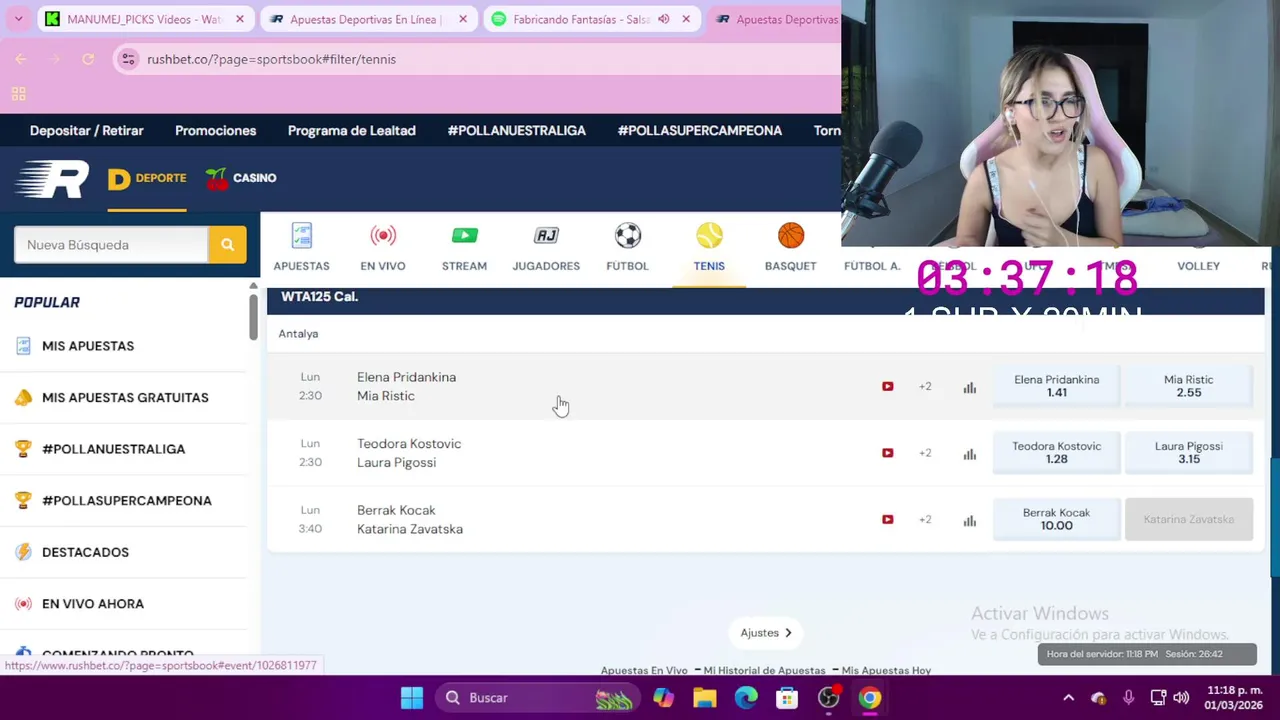The width and height of the screenshot is (1280, 720).
Task: Open stream for Pridankina vs Ristic
Action: [x=887, y=386]
